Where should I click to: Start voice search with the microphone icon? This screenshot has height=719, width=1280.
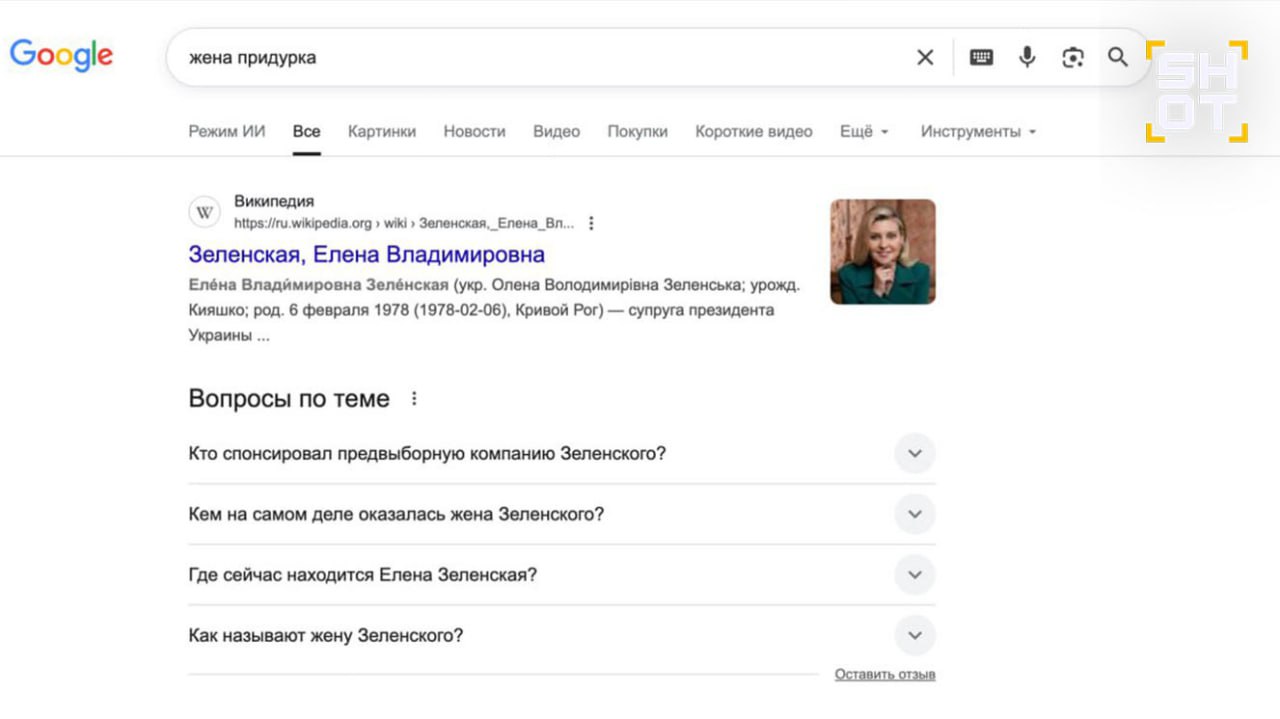pyautogui.click(x=1027, y=58)
